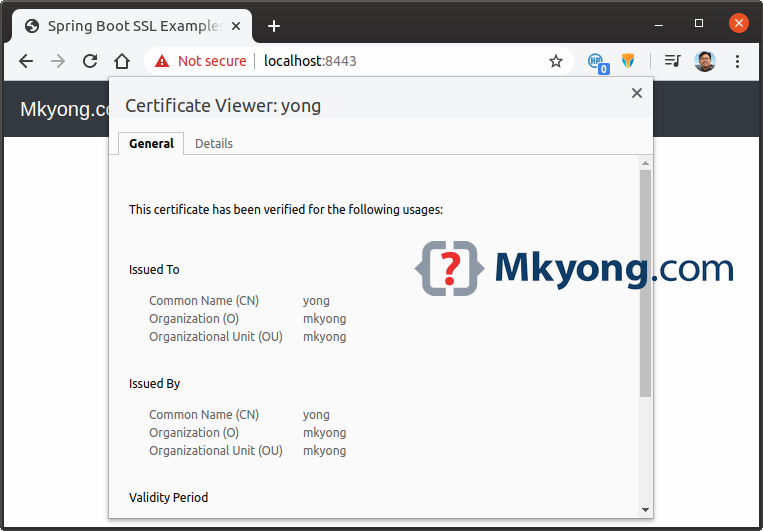Open Chrome three-dot menu
This screenshot has height=531, width=763.
pos(737,61)
